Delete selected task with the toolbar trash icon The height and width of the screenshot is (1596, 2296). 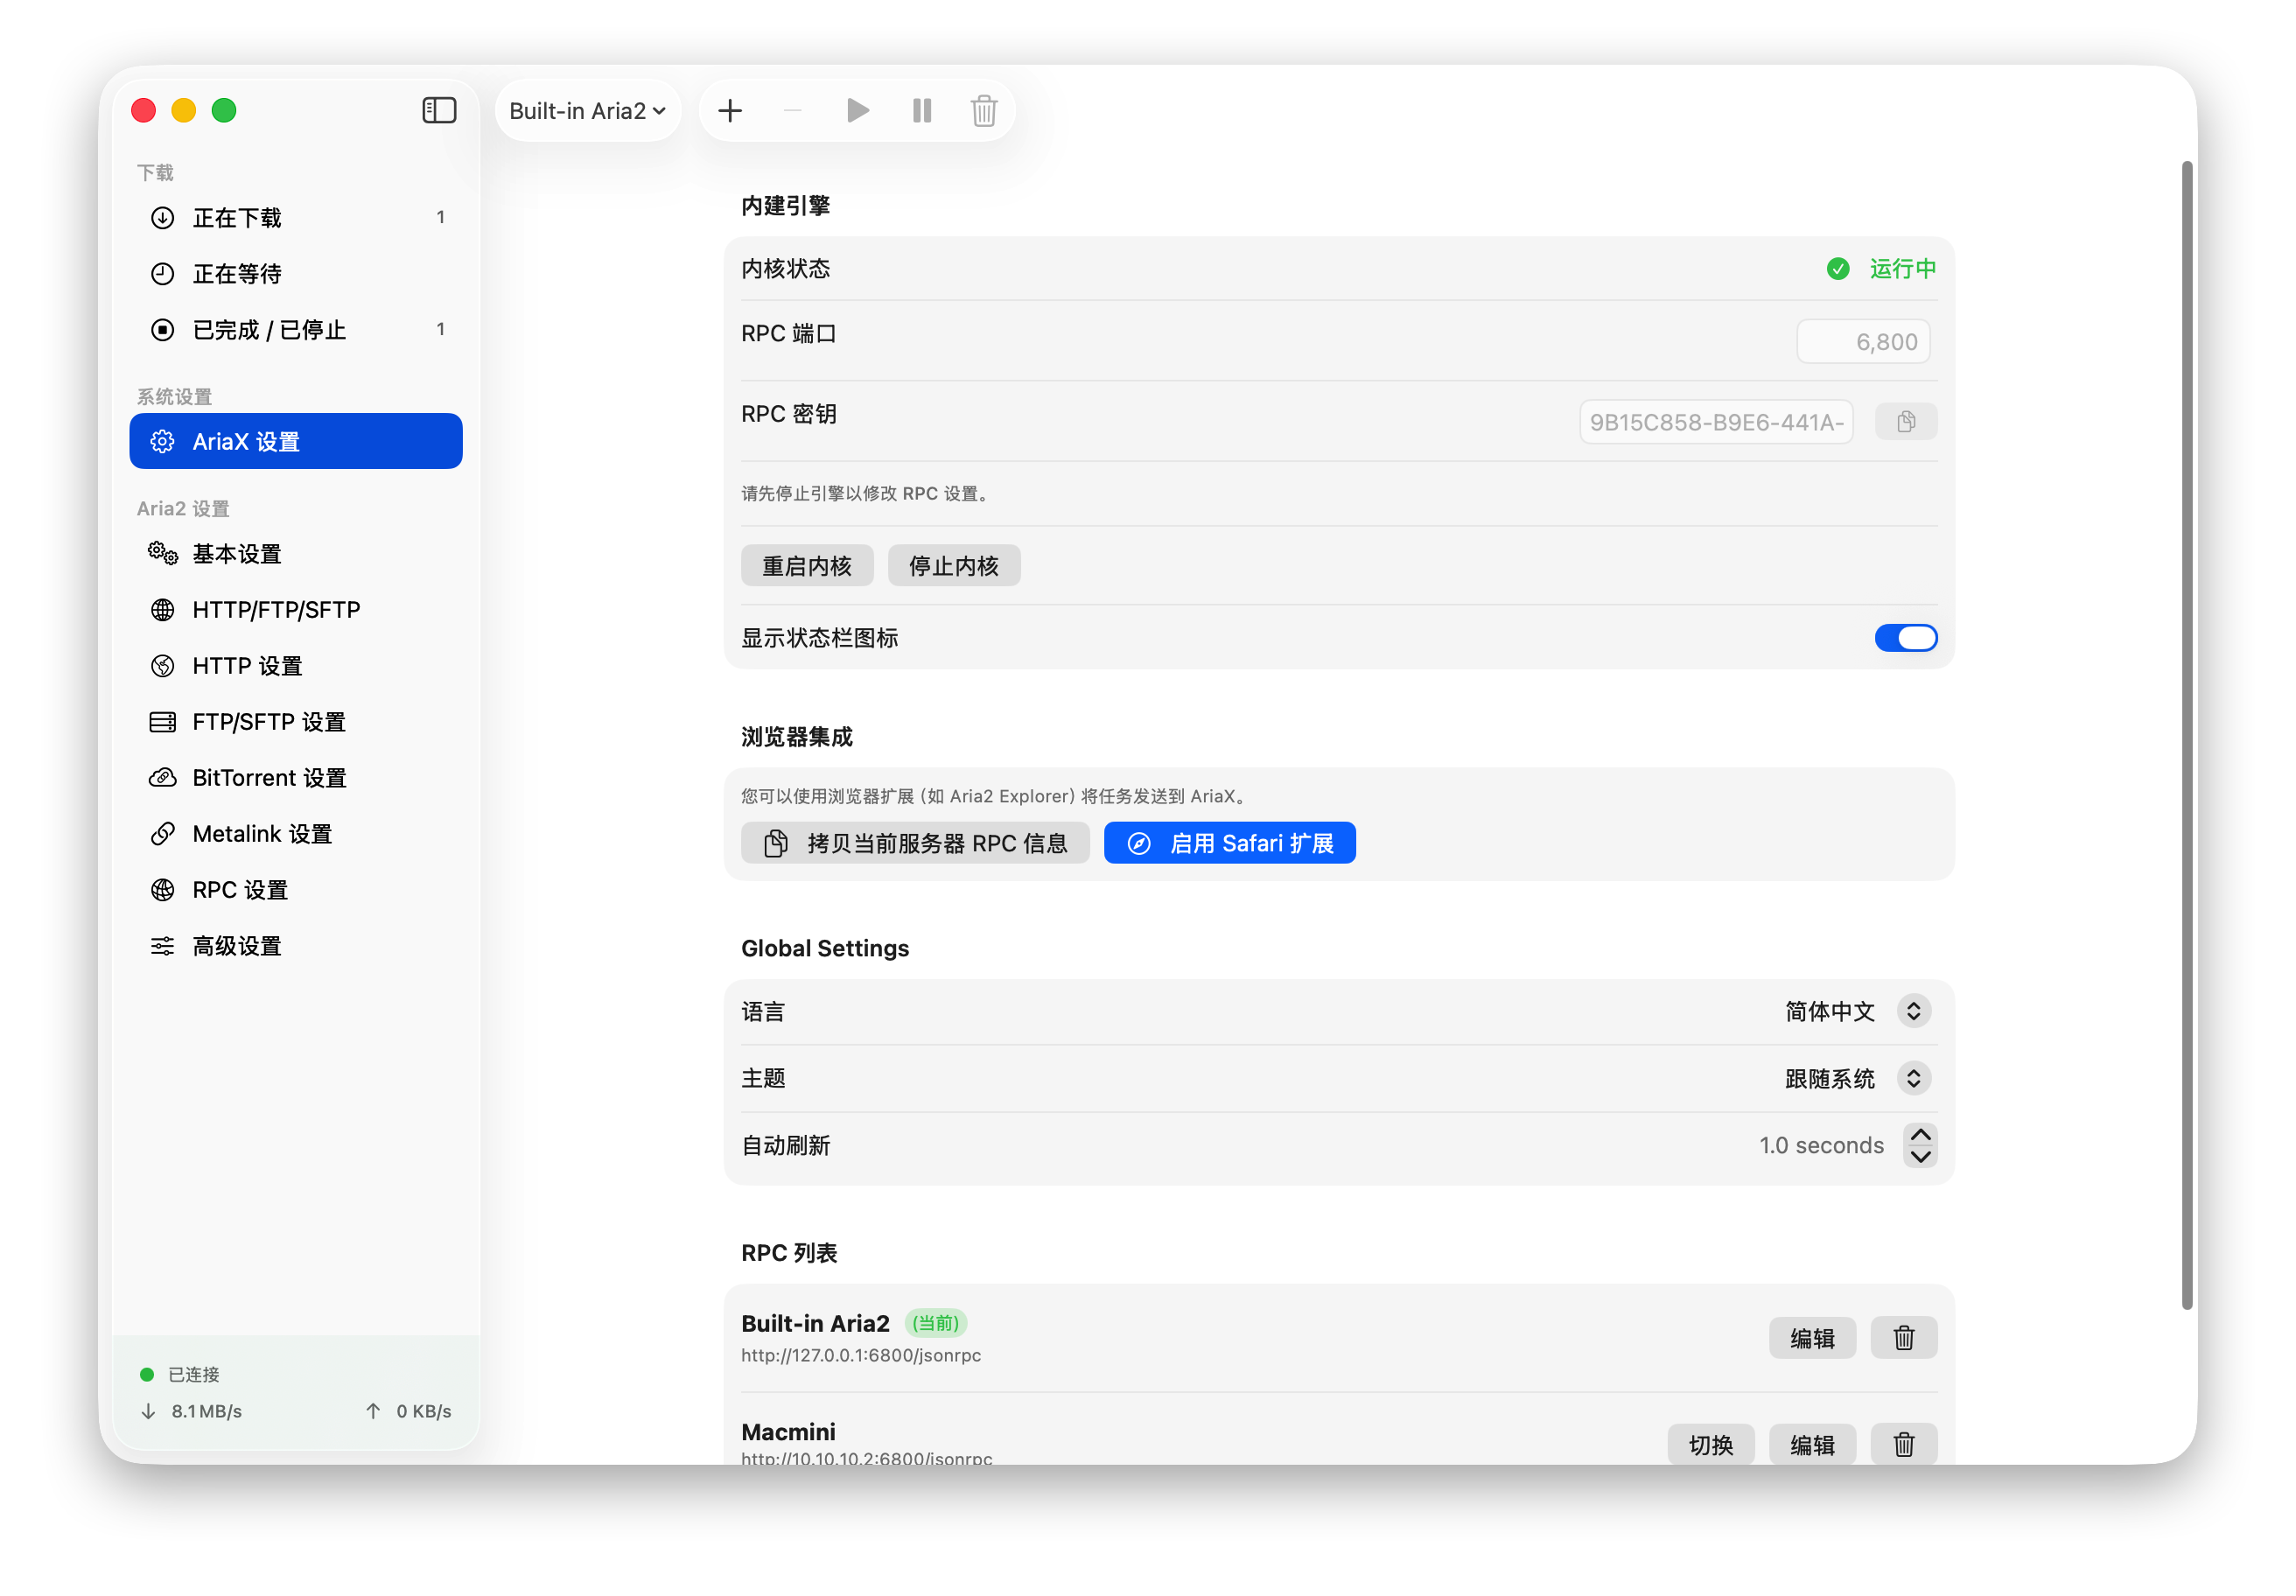pyautogui.click(x=984, y=110)
